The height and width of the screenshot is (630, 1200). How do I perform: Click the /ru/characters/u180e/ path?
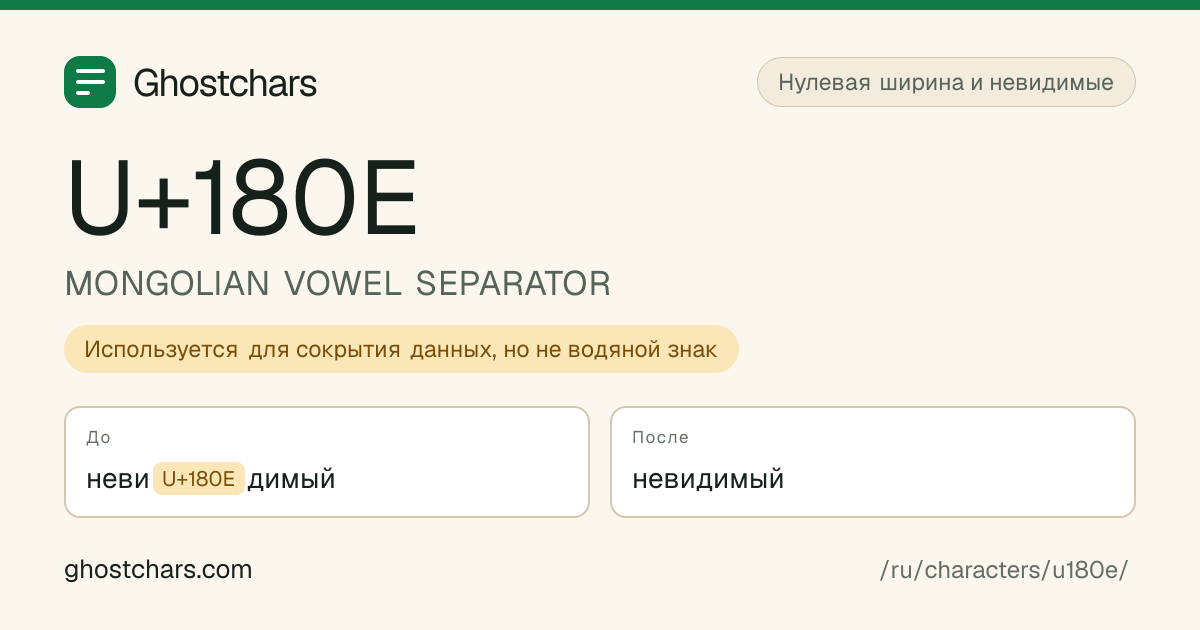[1004, 570]
